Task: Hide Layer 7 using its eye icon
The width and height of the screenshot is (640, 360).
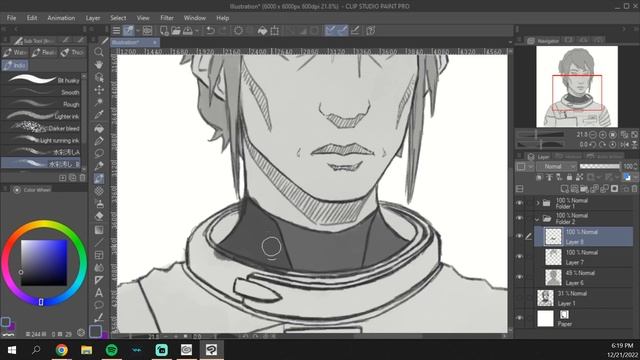Action: pyautogui.click(x=520, y=257)
